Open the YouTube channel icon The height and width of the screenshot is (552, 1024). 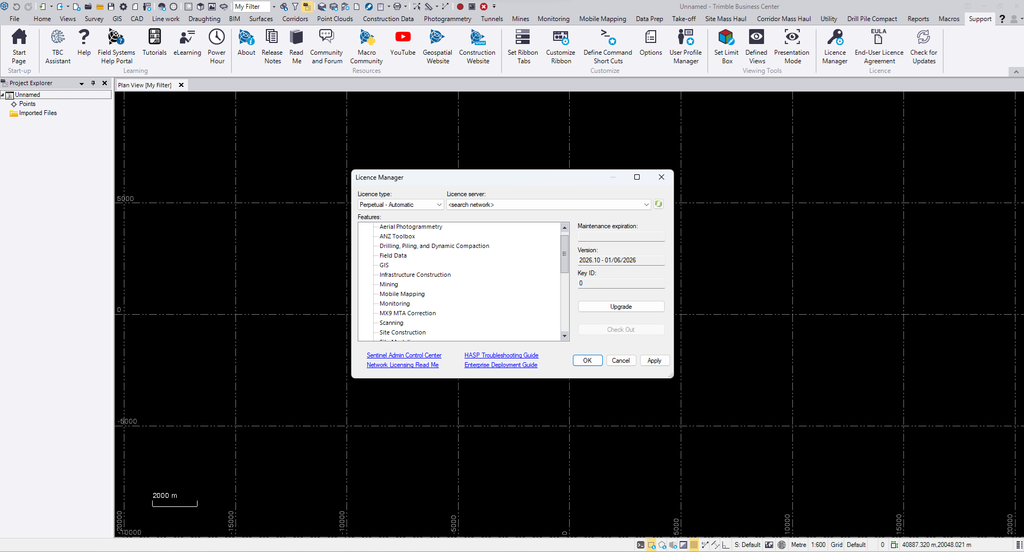[403, 42]
